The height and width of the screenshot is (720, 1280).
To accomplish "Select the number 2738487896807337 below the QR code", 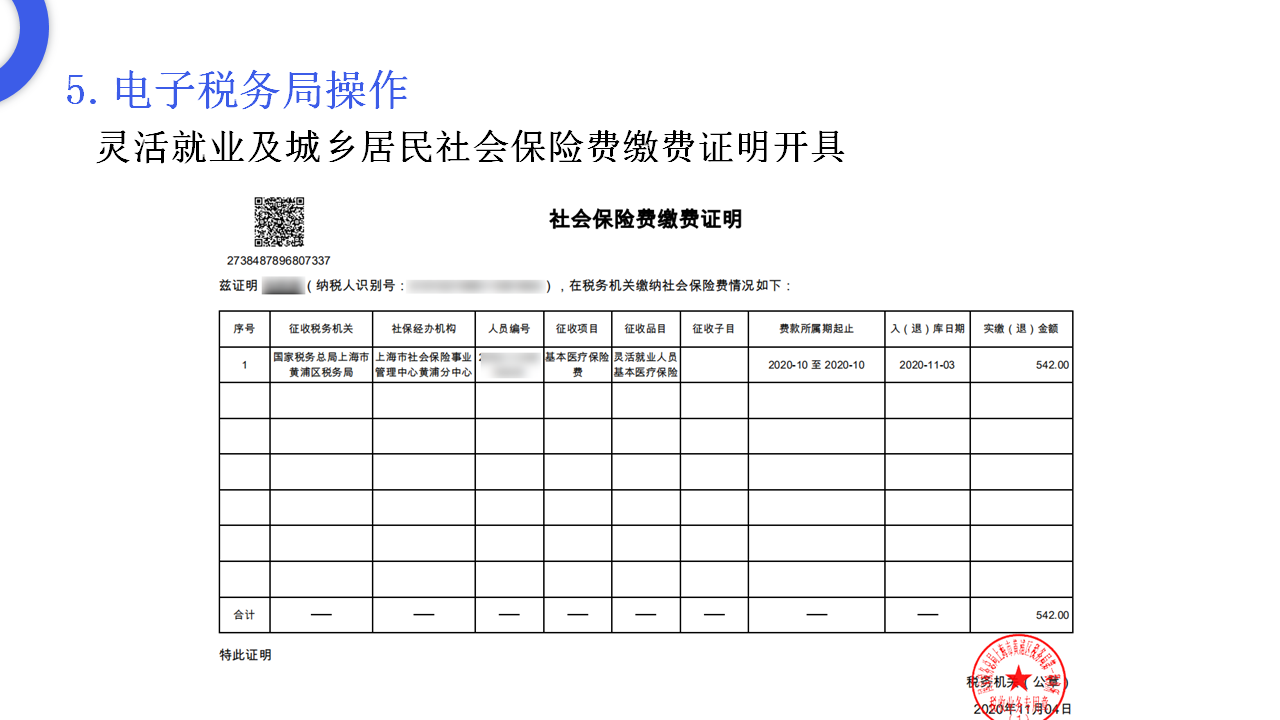I will 279,261.
